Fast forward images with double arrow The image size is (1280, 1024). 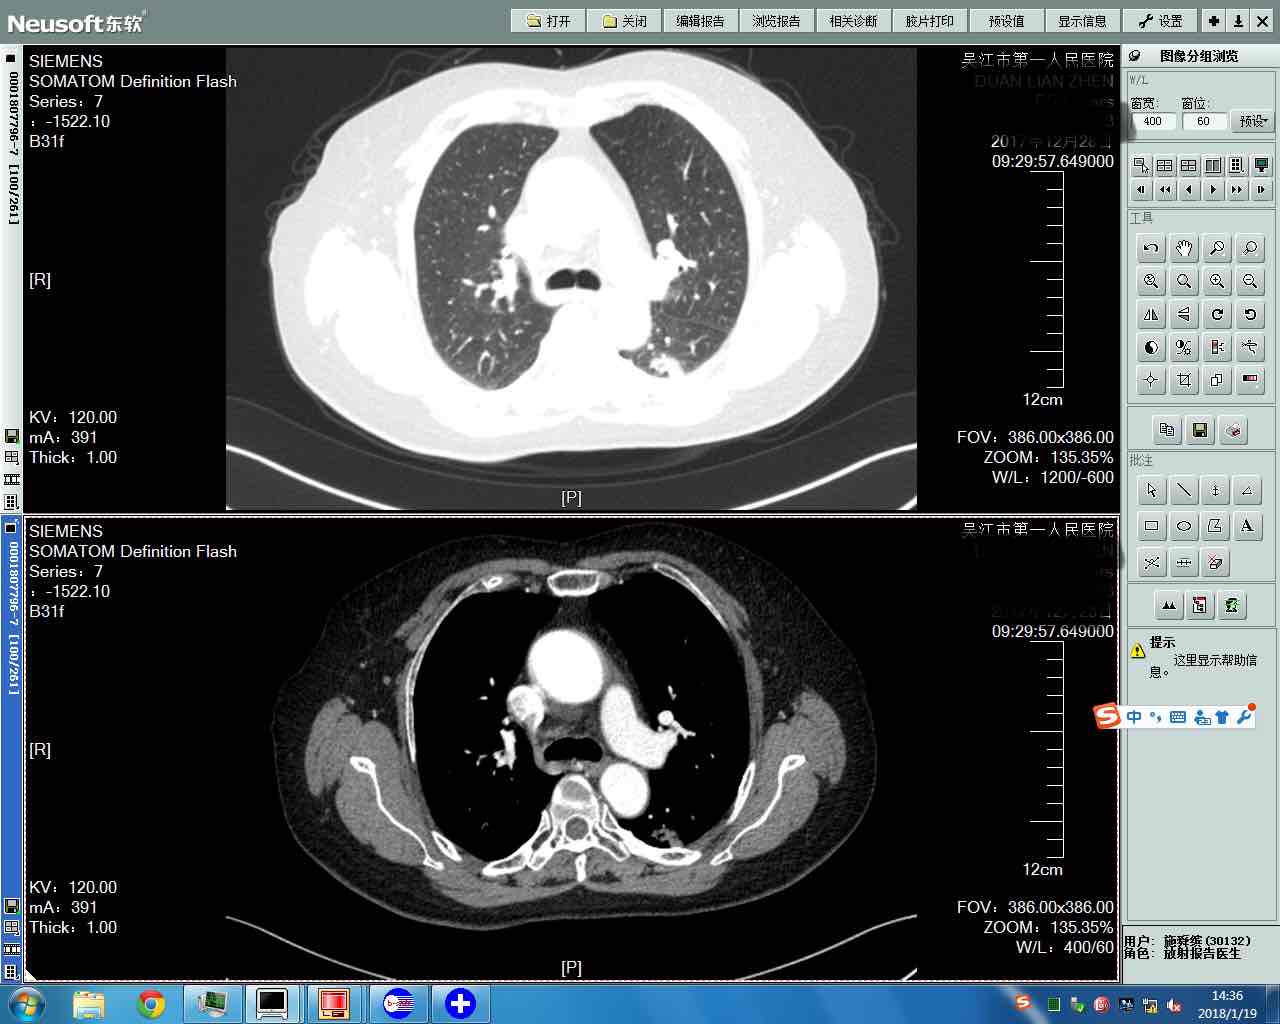click(1237, 190)
